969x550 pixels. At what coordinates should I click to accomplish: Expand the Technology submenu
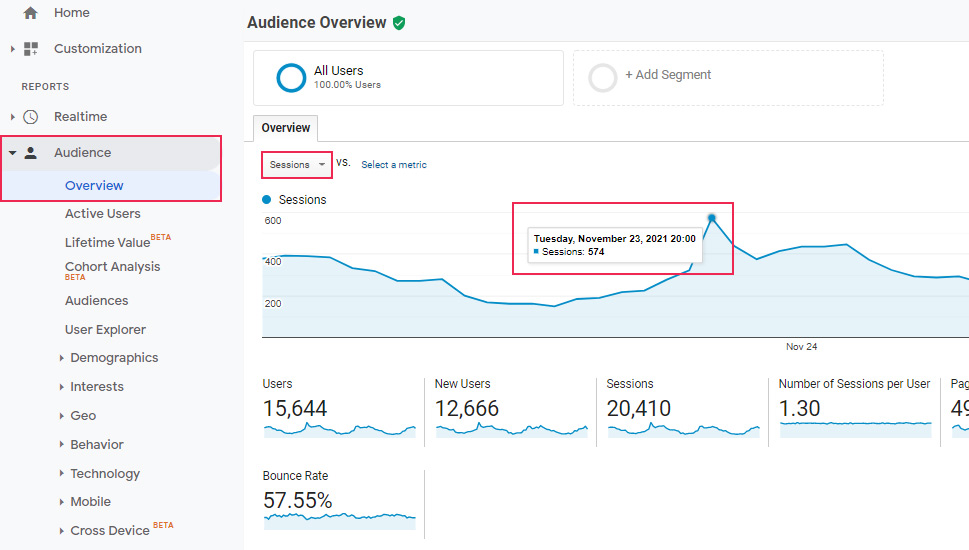[61, 473]
